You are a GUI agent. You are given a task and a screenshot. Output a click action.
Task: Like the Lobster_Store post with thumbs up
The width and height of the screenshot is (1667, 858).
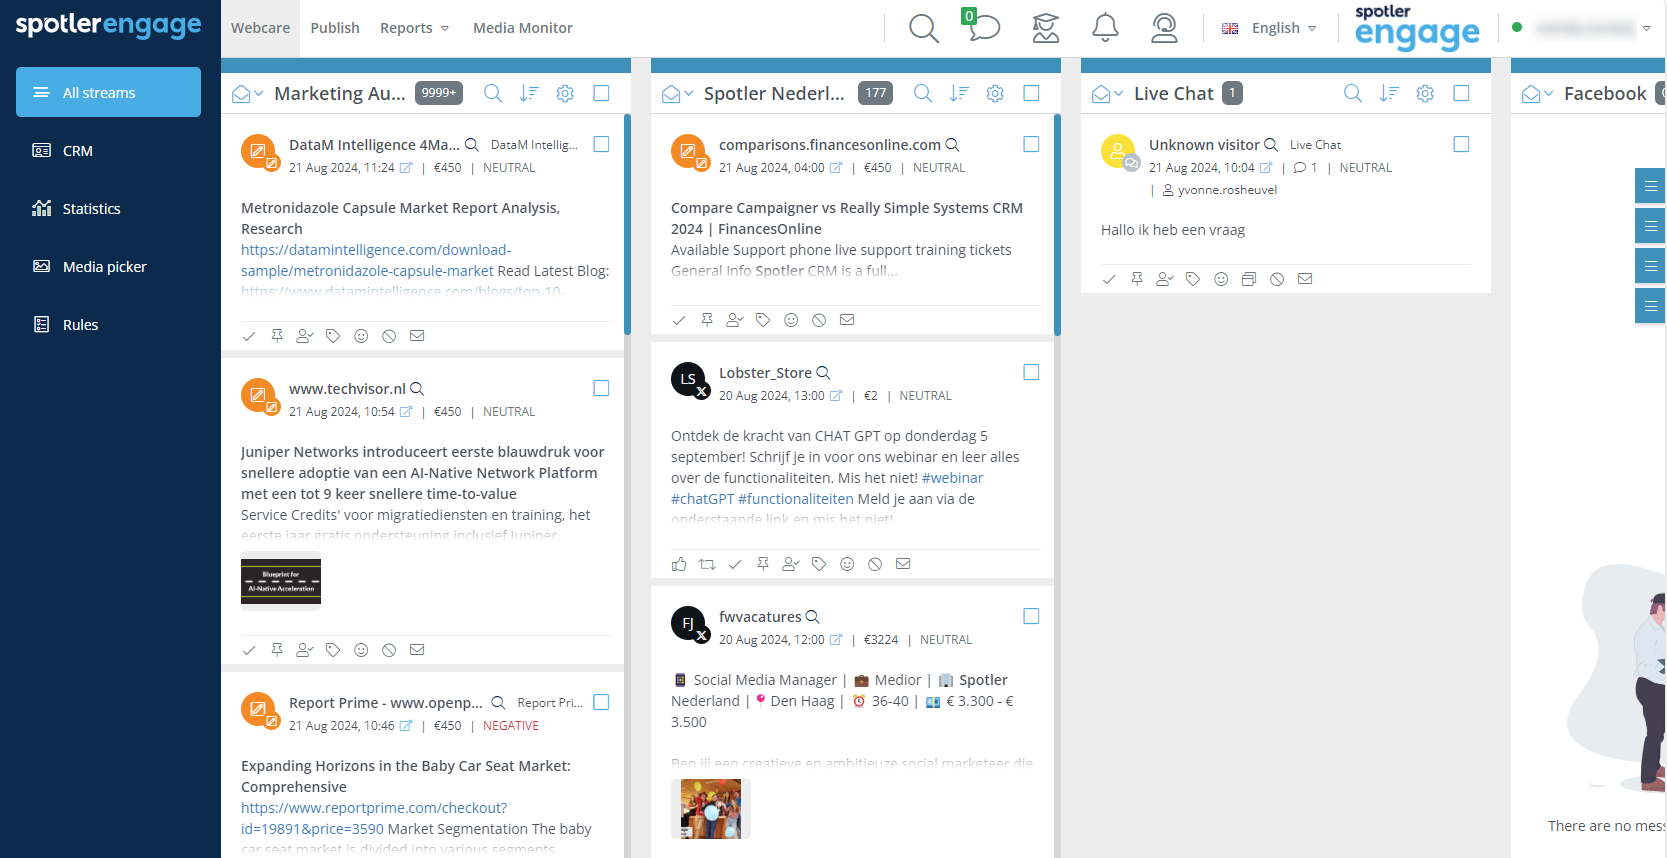coord(679,564)
